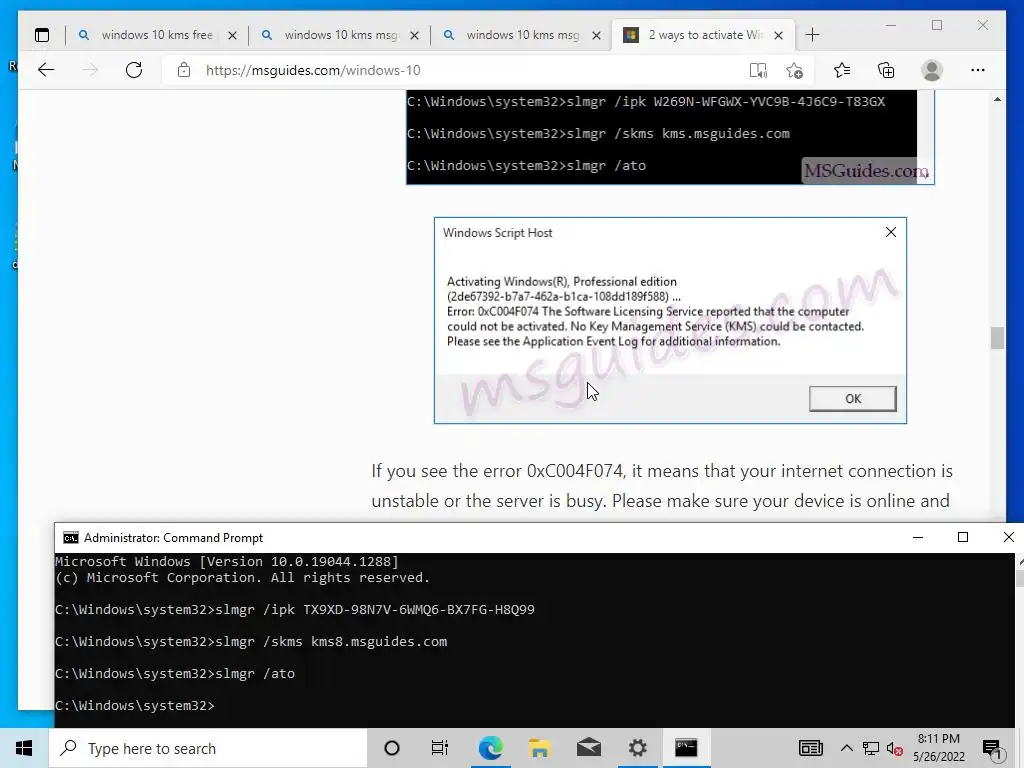1024x768 pixels.
Task: Click the Command Prompt taskbar icon
Action: 686,748
